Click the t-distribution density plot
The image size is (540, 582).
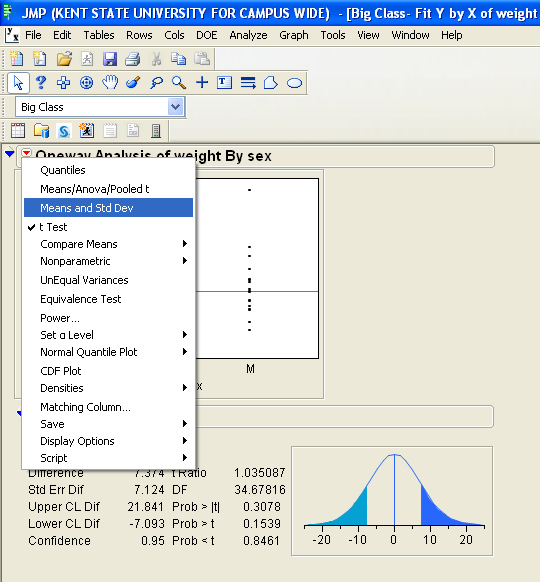coord(392,501)
